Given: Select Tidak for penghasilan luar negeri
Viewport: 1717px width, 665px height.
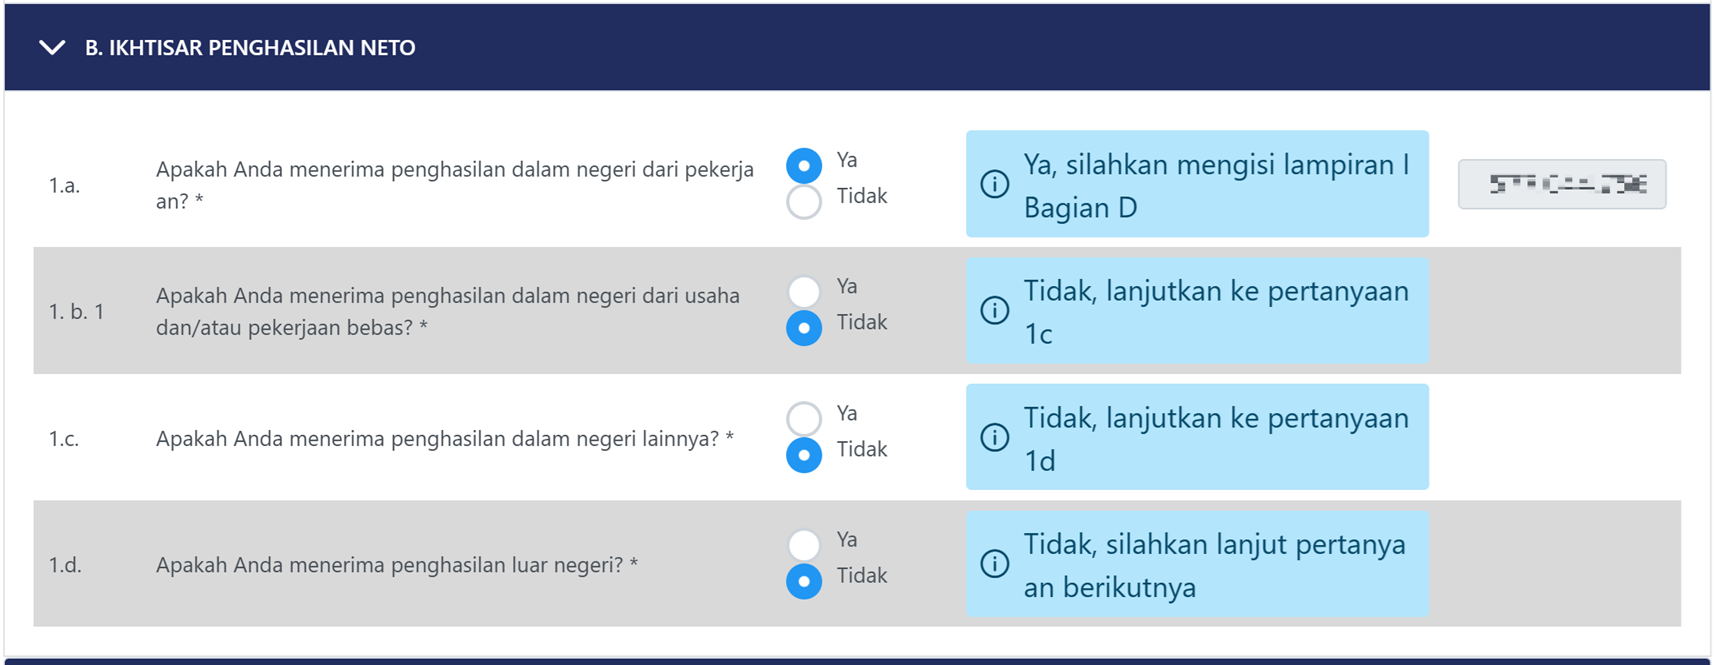Looking at the screenshot, I should pyautogui.click(x=804, y=581).
